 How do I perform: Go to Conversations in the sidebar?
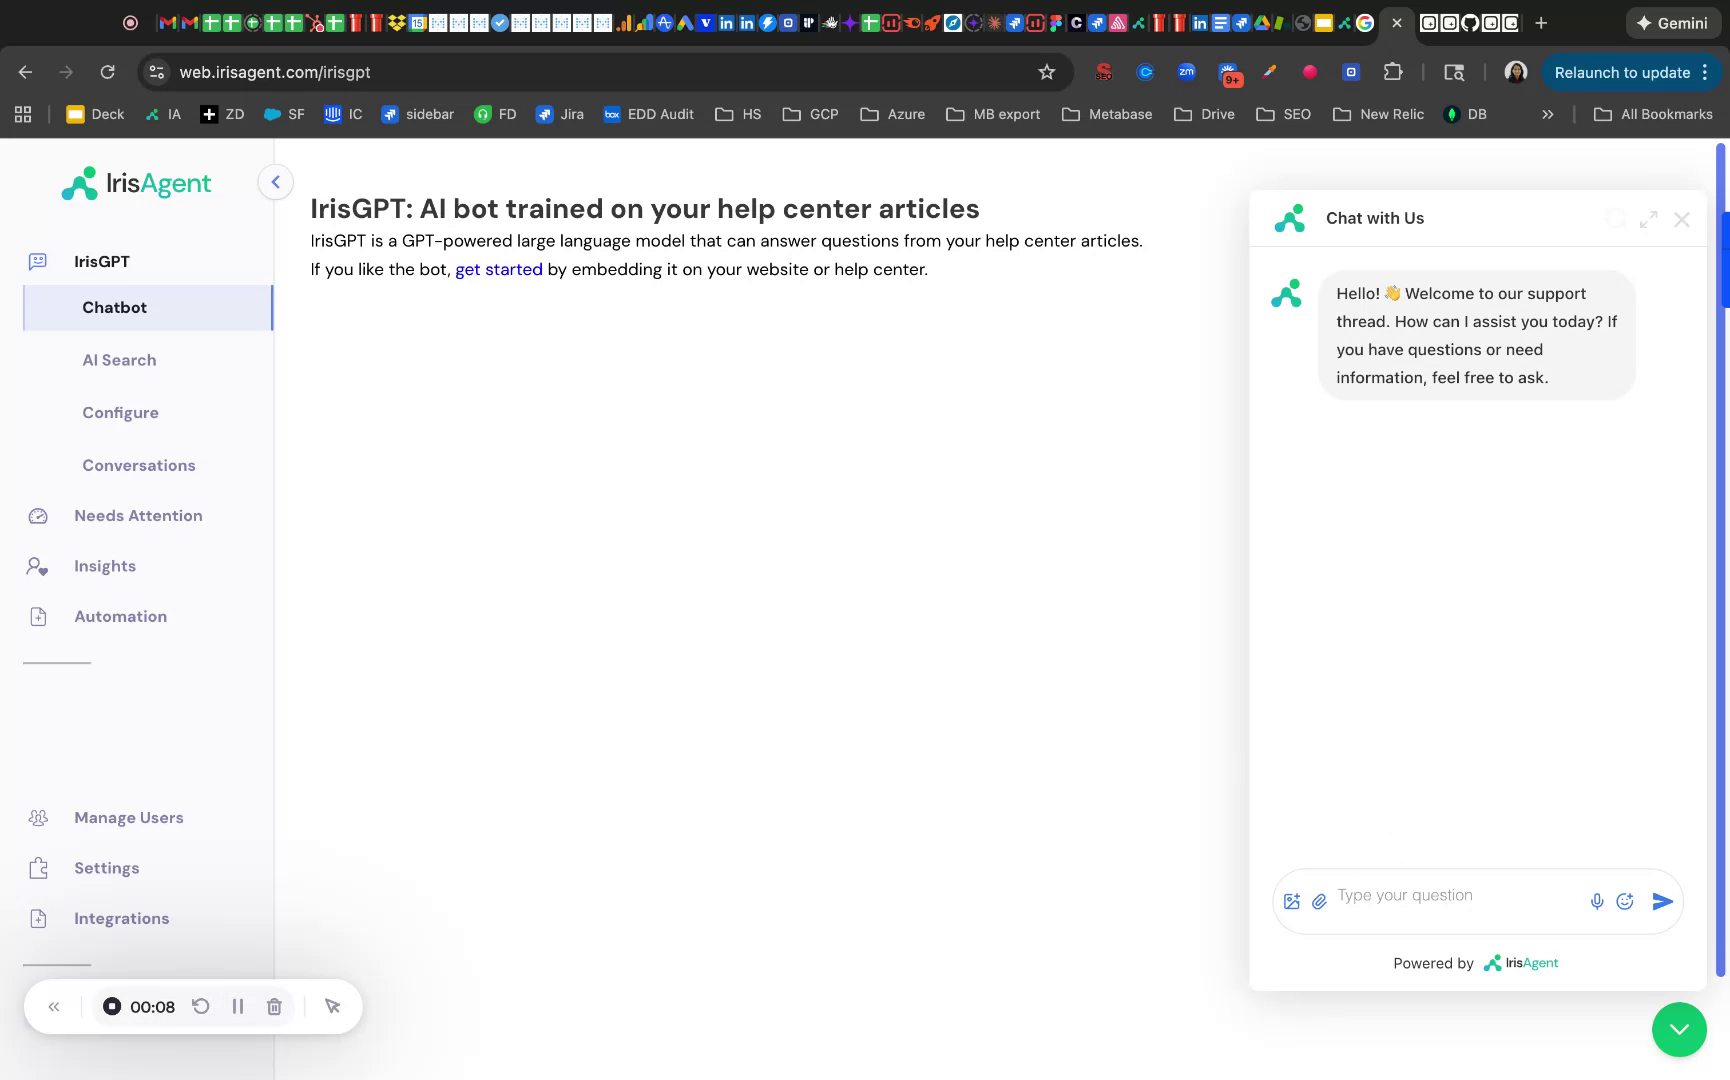(x=139, y=465)
